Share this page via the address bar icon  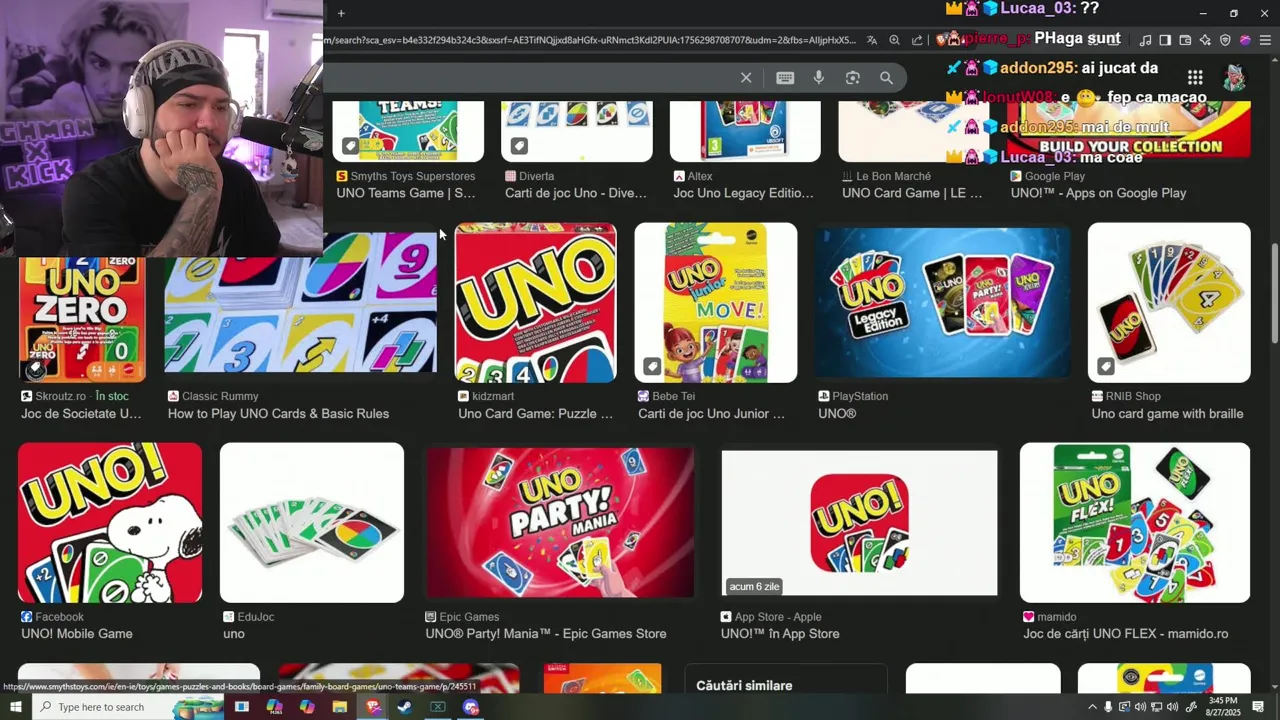coord(917,40)
